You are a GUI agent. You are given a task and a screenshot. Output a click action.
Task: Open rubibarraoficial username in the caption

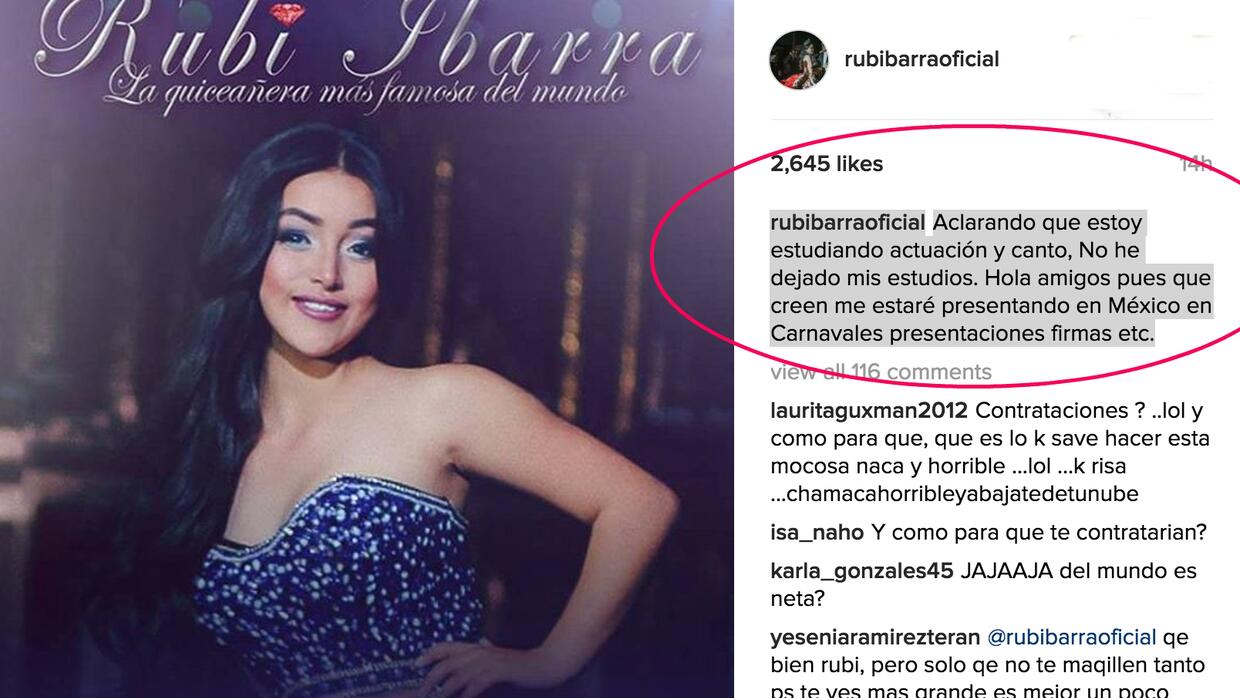click(x=848, y=222)
